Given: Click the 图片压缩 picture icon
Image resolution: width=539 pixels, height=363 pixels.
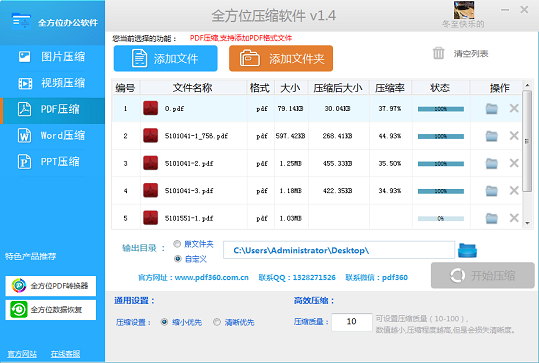Looking at the screenshot, I should click(x=24, y=57).
